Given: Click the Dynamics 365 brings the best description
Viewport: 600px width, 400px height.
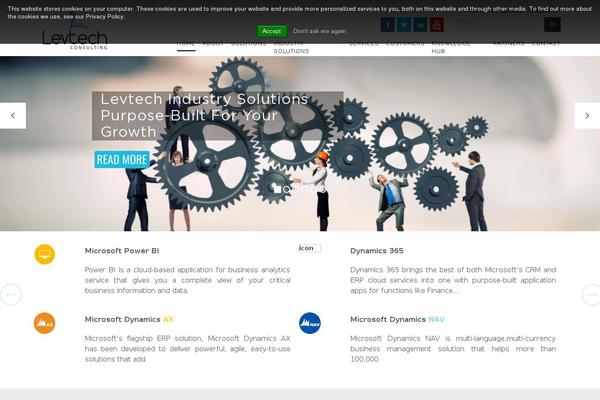Looking at the screenshot, I should point(453,280).
